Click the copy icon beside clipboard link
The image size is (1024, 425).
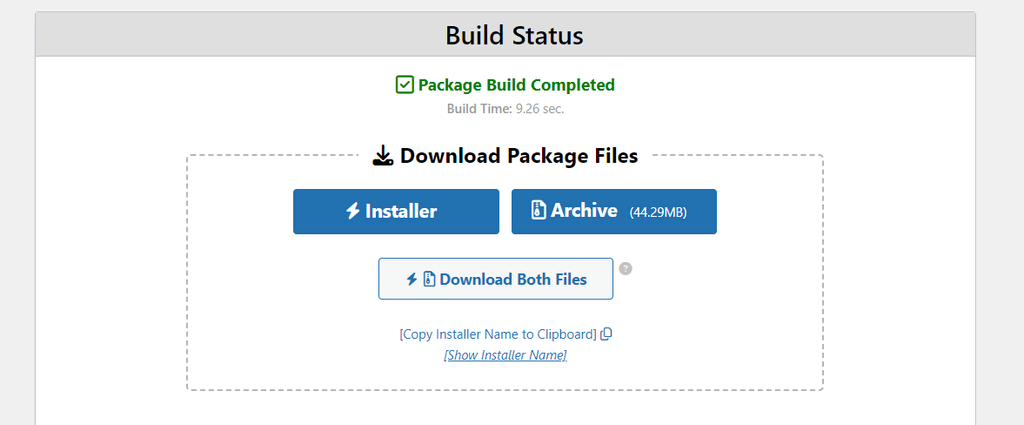(606, 334)
